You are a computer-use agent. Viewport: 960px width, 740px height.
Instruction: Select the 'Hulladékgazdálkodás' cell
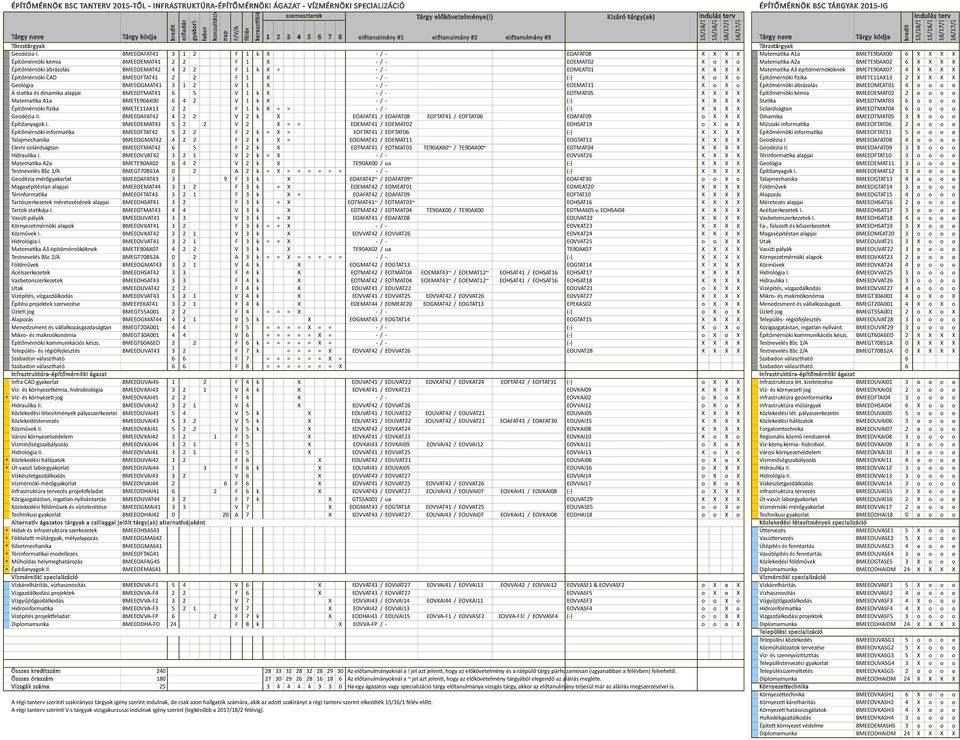coord(785,718)
